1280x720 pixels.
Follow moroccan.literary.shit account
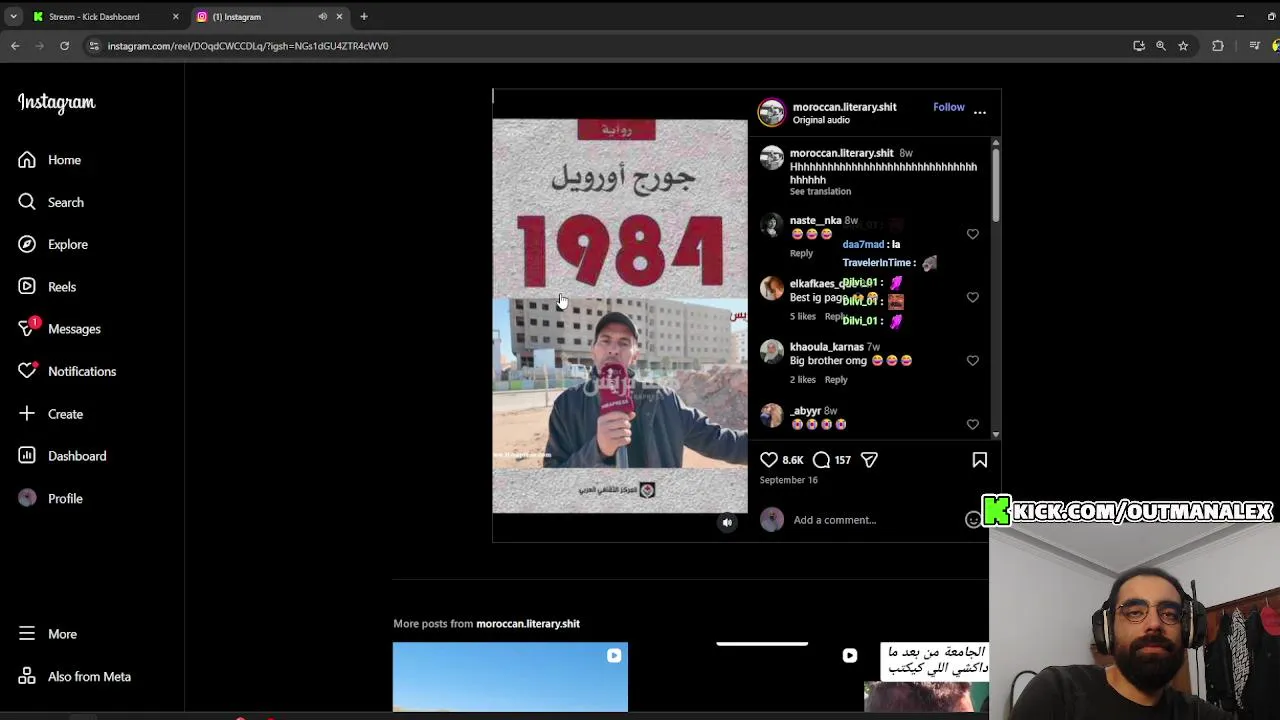pos(949,107)
